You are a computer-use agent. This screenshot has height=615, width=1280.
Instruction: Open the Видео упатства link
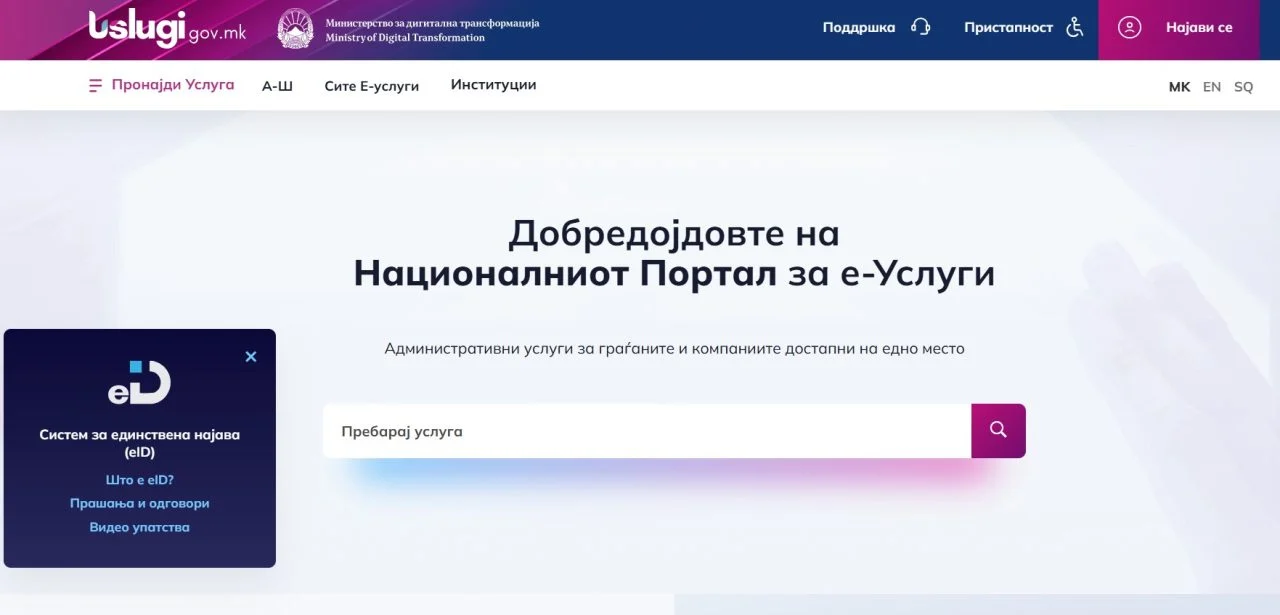140,527
